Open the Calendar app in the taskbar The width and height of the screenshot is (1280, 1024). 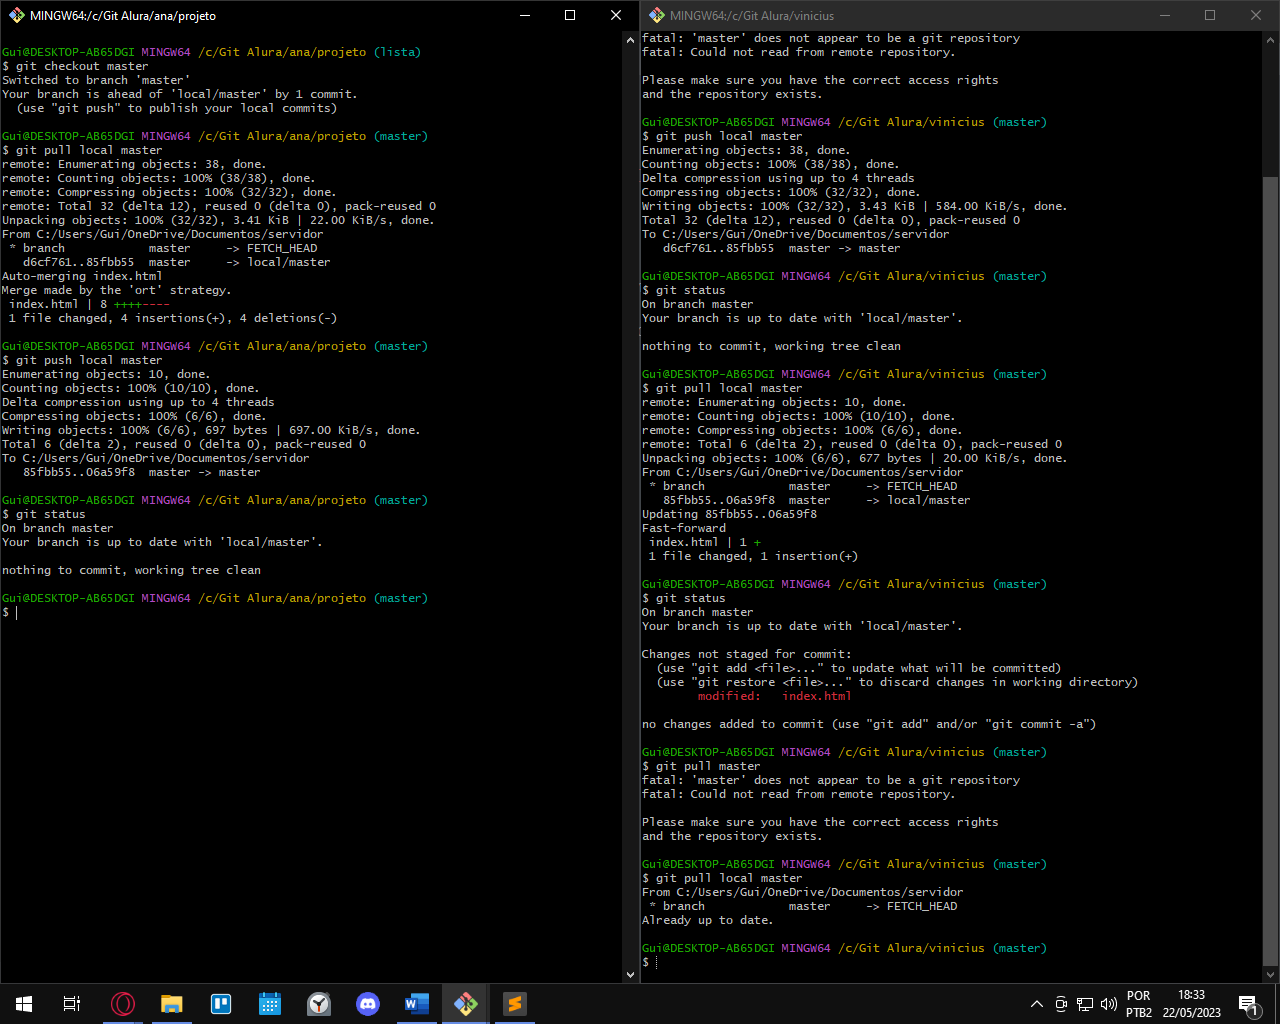[x=270, y=1004]
